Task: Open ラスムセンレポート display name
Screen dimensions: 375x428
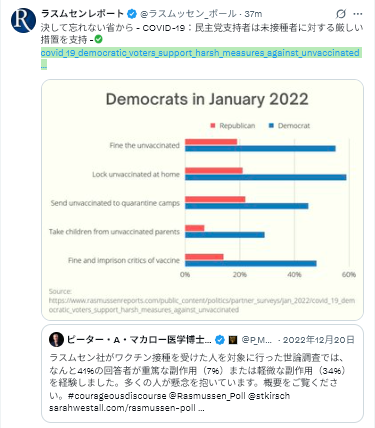Action: [82, 14]
